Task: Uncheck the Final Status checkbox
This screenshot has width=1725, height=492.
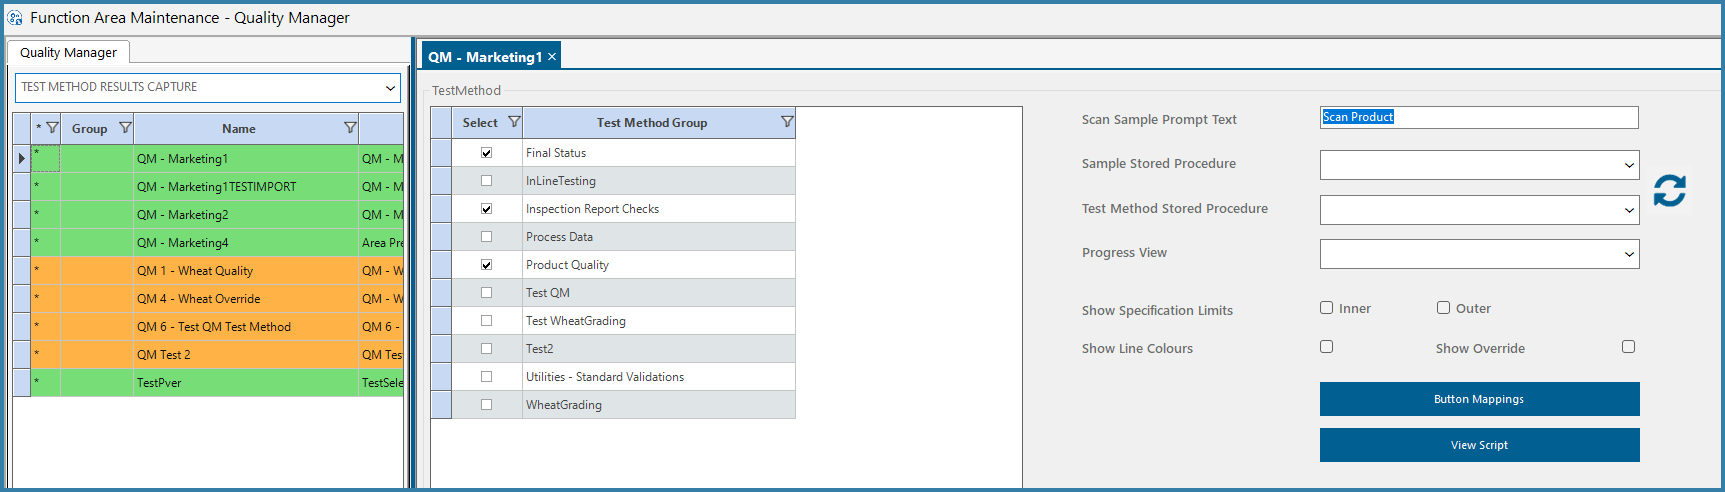Action: [x=487, y=153]
